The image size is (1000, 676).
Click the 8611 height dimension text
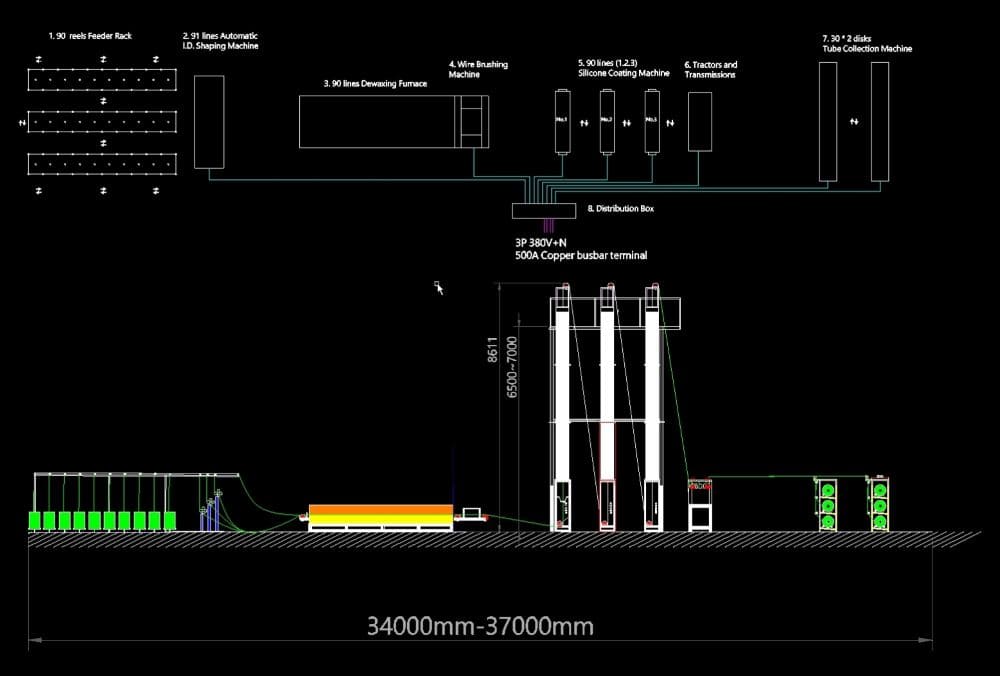coord(493,349)
